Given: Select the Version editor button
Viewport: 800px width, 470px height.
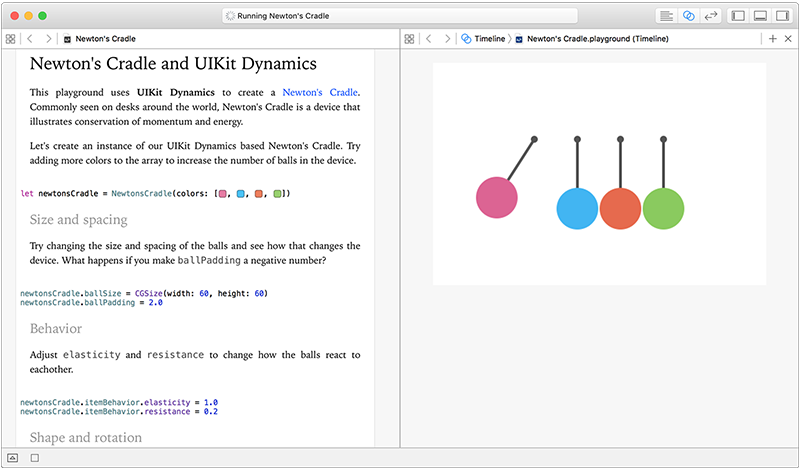Looking at the screenshot, I should pos(711,16).
